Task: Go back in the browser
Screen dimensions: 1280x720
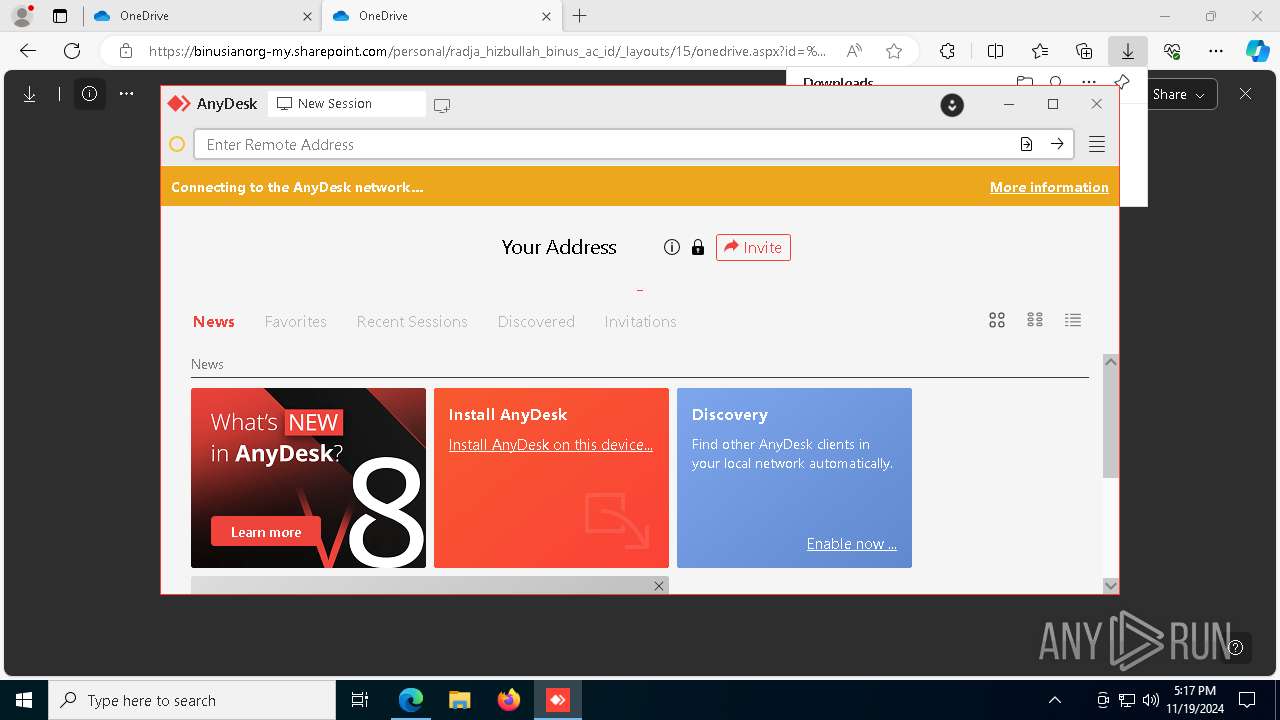Action: click(x=28, y=51)
